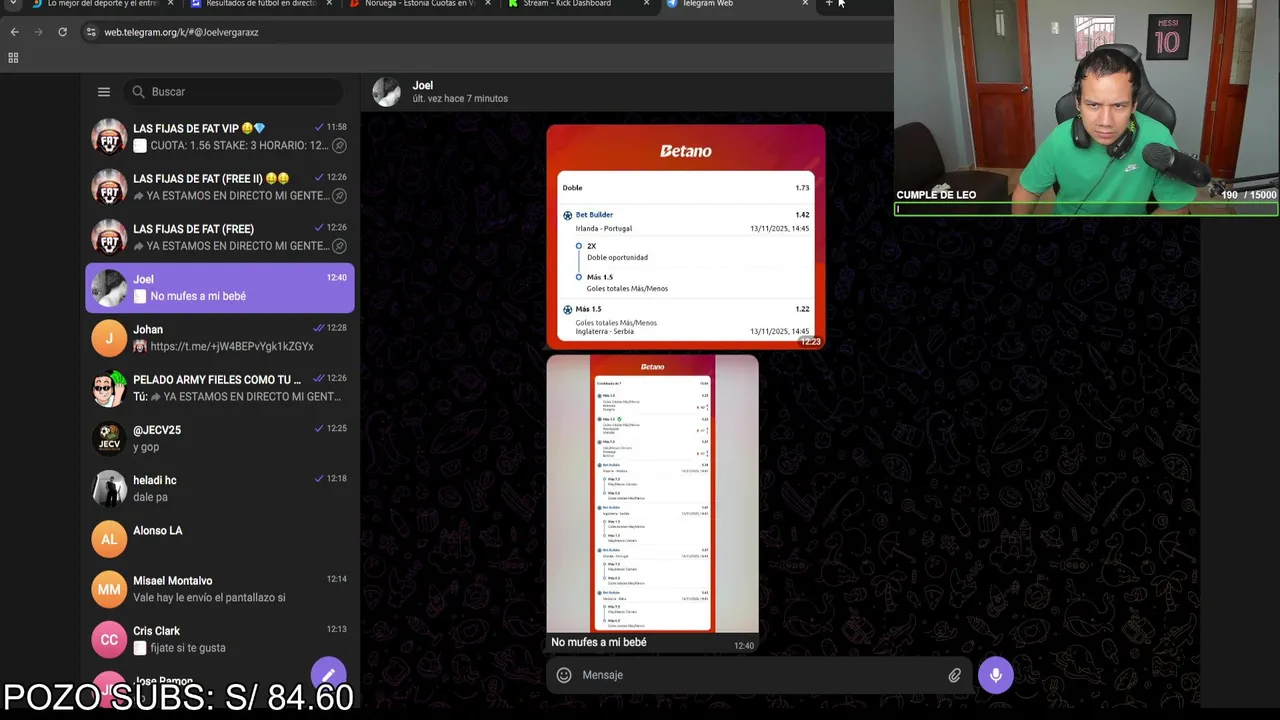Viewport: 1280px width, 720px height.
Task: Open PELADO ARMY FIELES chat
Action: tap(220, 388)
